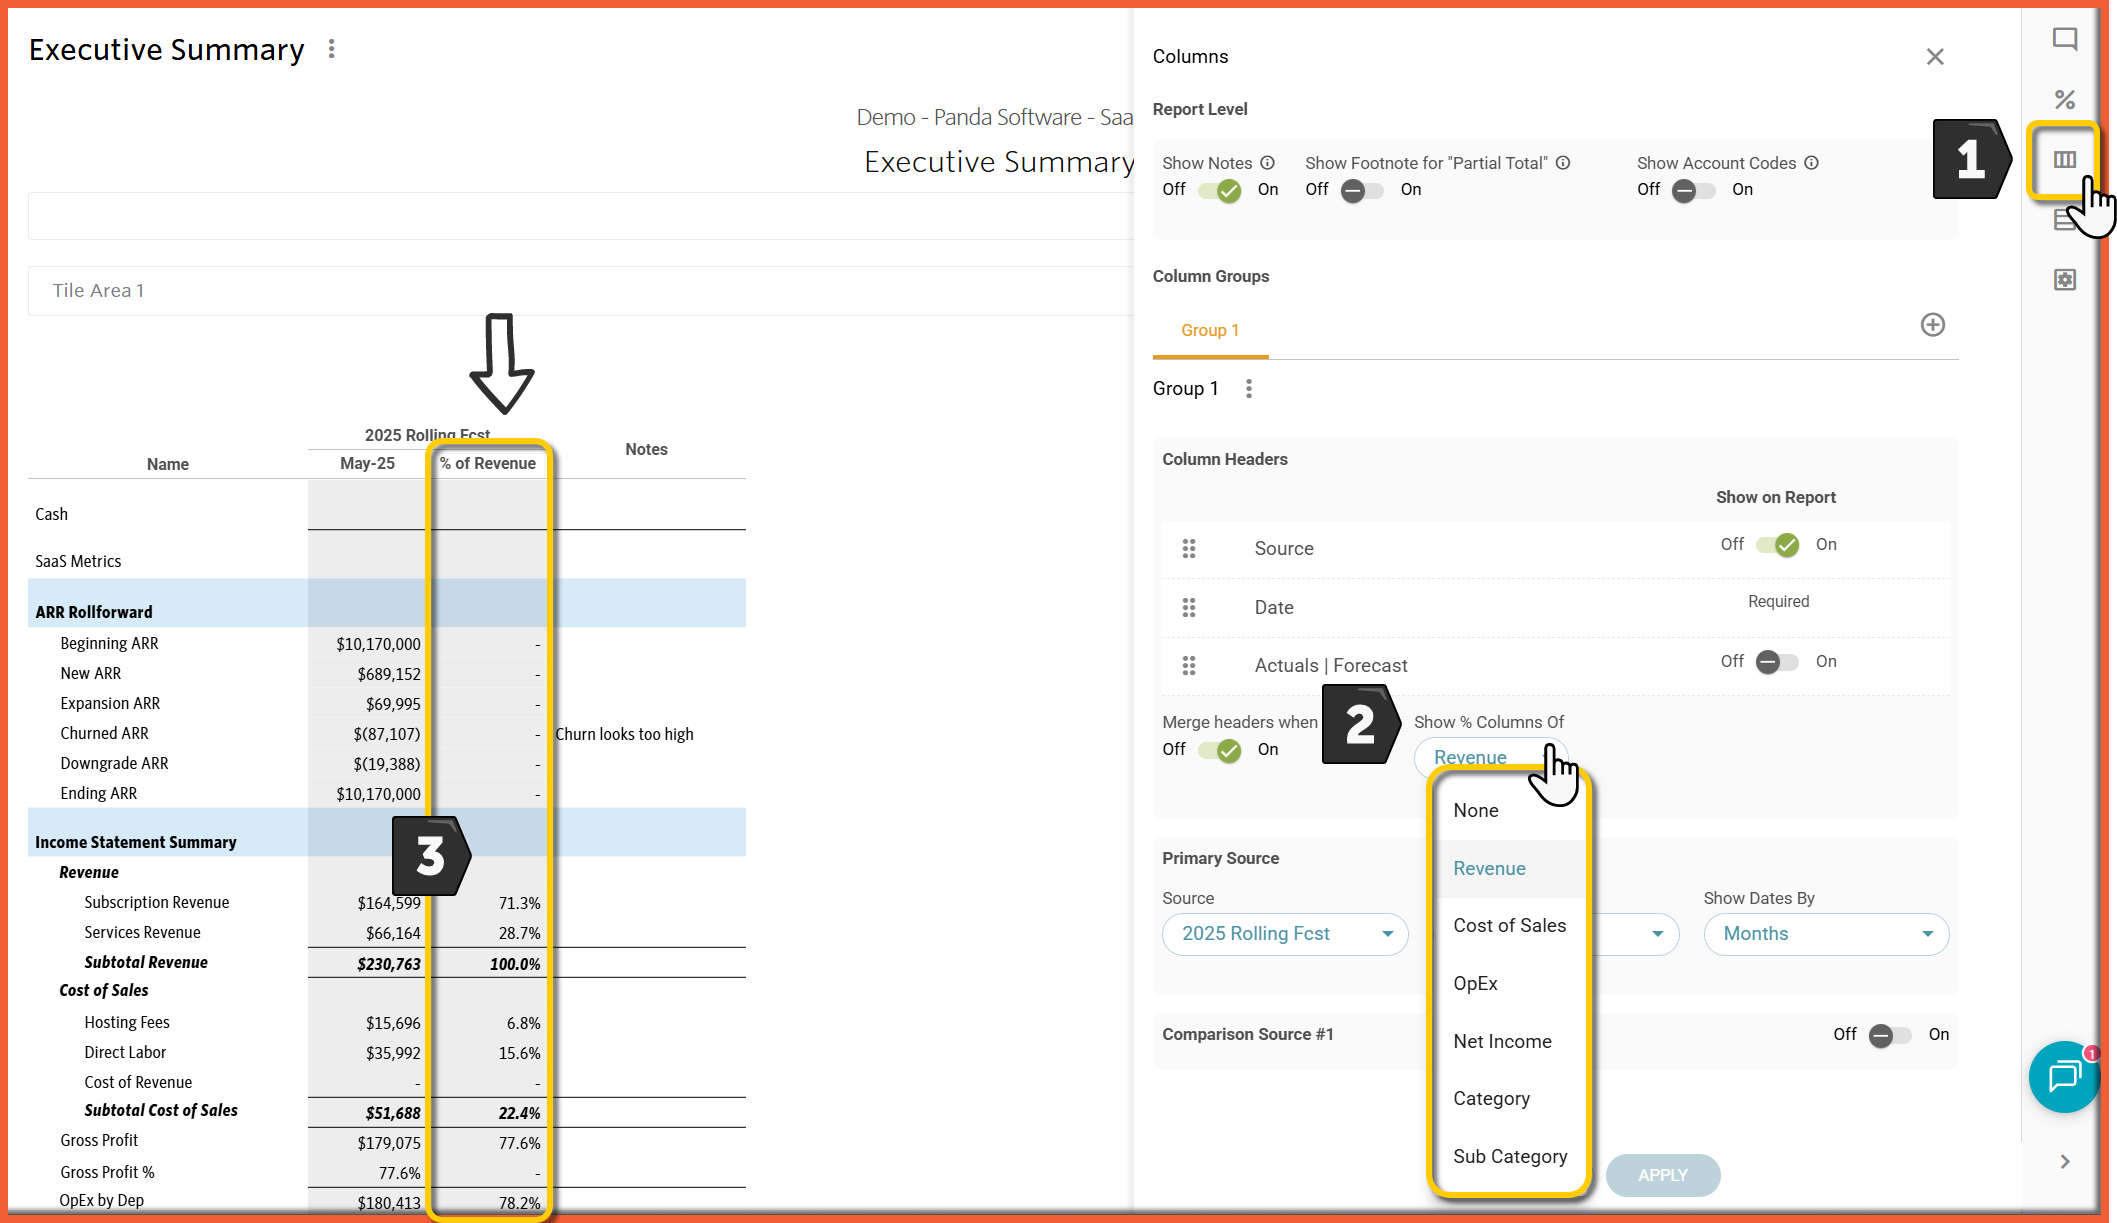Open the chat support bubble
This screenshot has width=2117, height=1223.
[x=2064, y=1077]
